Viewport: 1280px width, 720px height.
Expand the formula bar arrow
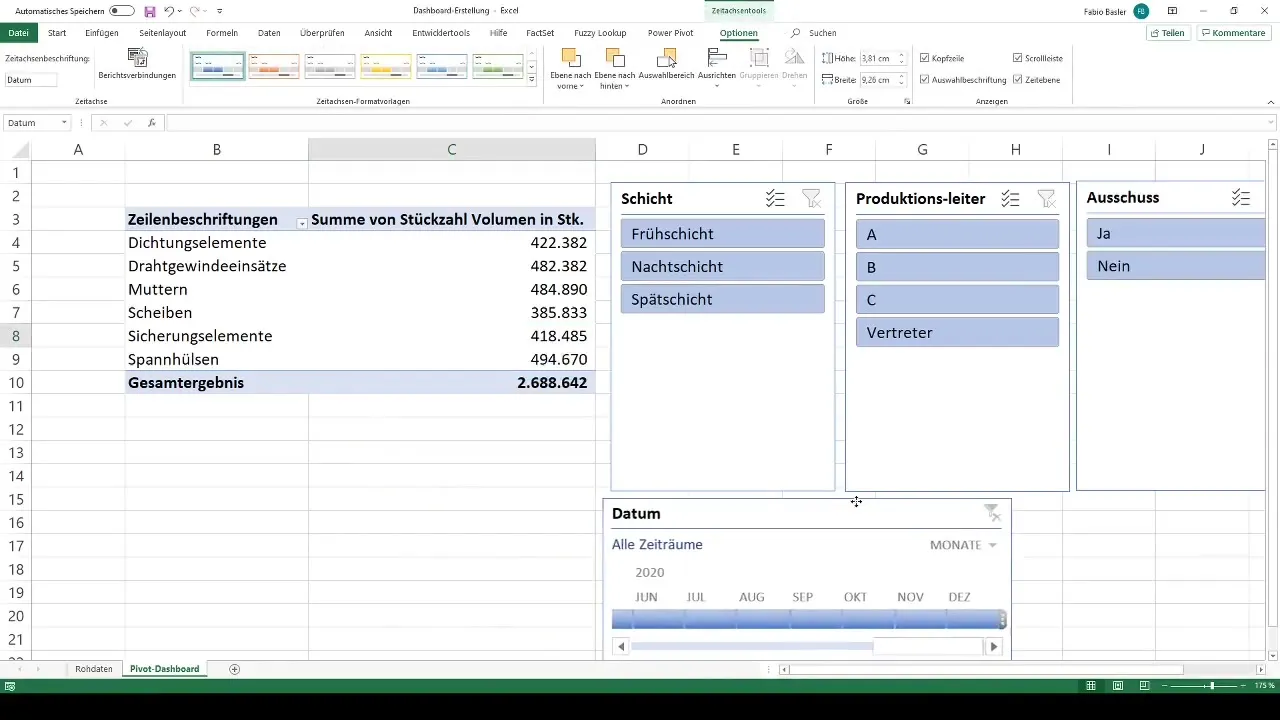[x=1271, y=123]
